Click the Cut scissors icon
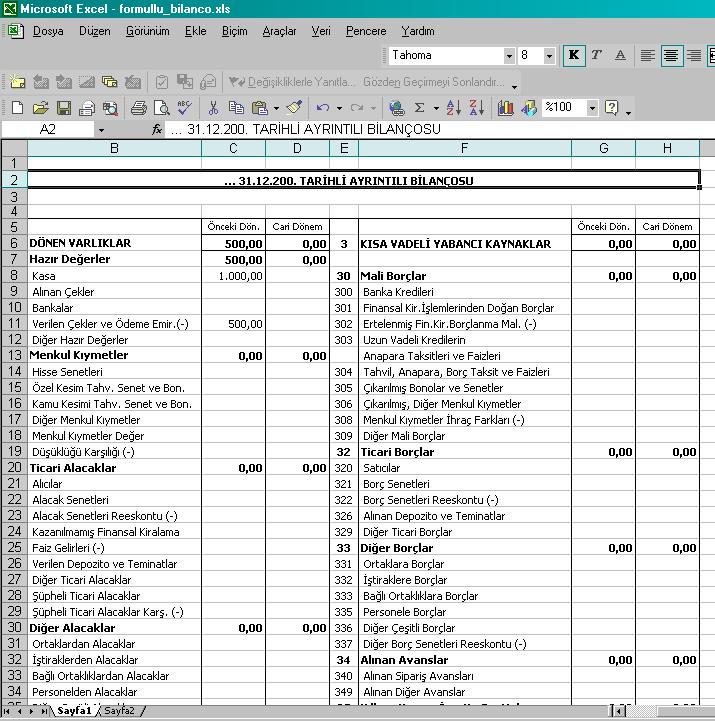 [213, 108]
